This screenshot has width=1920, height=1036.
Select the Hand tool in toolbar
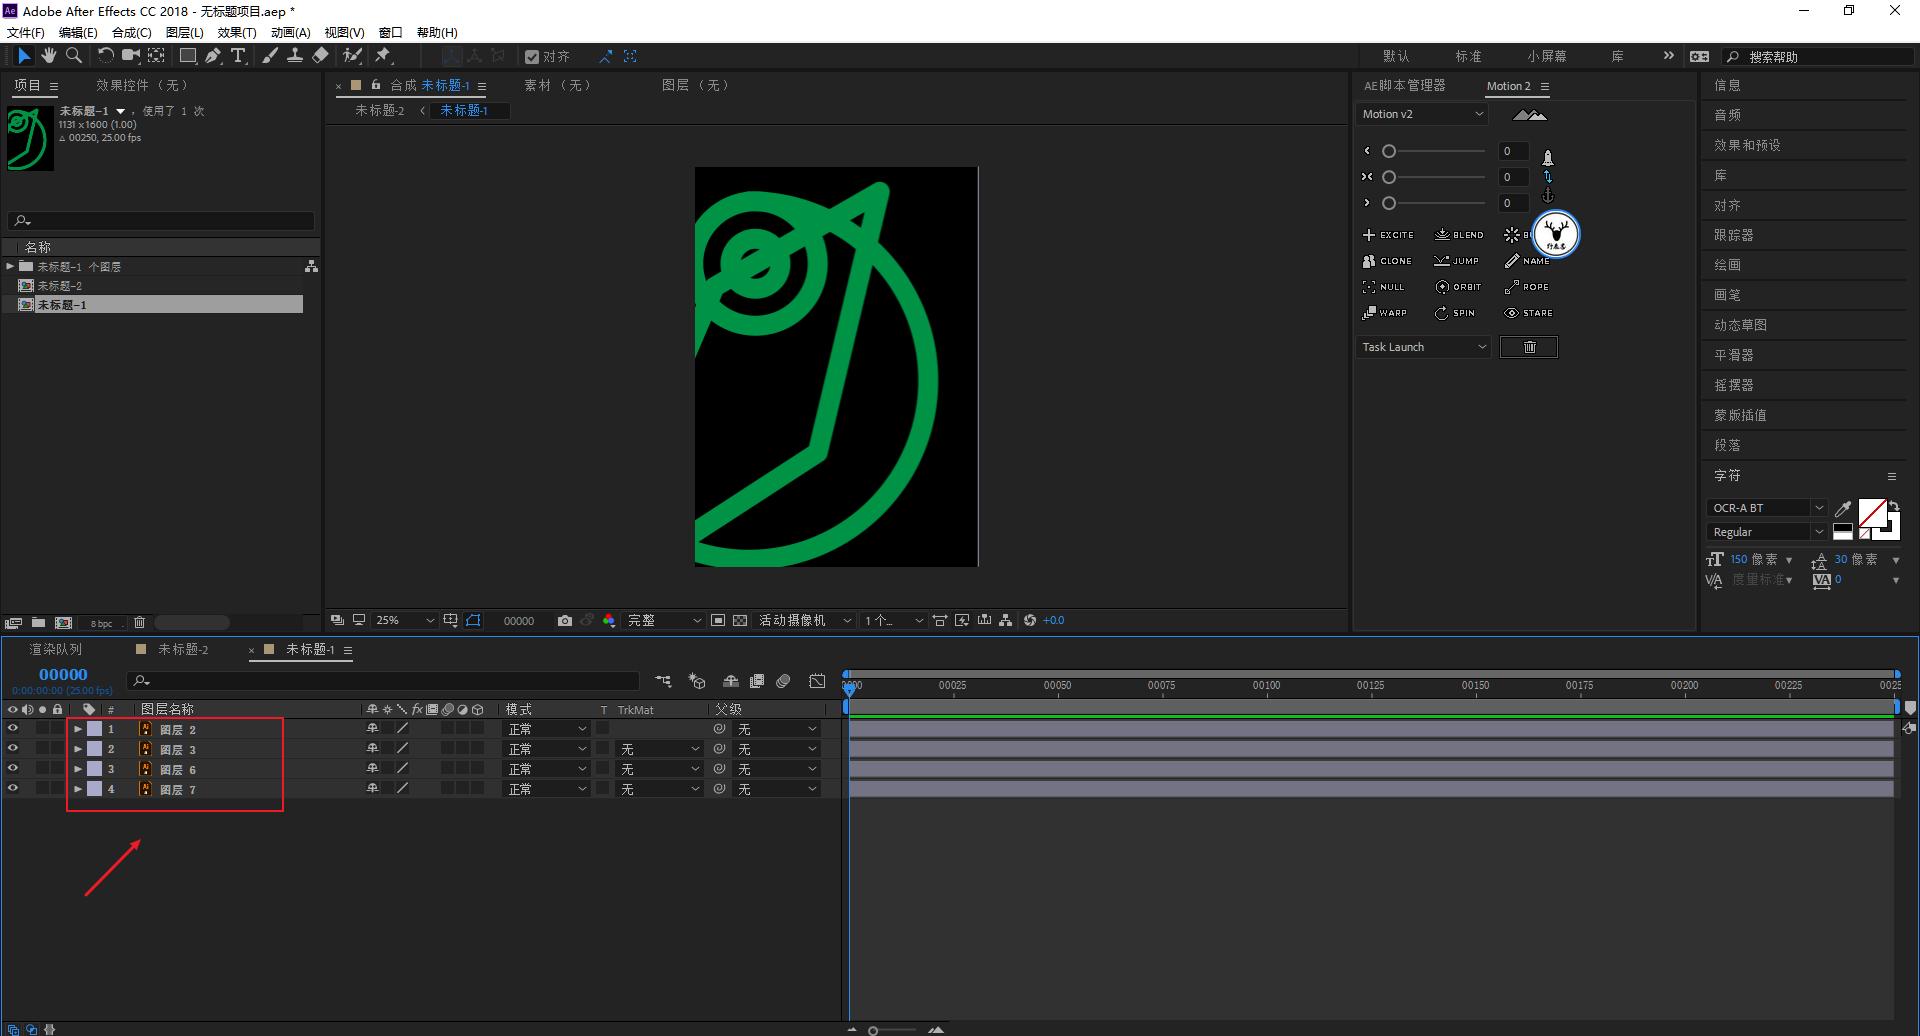[x=48, y=56]
